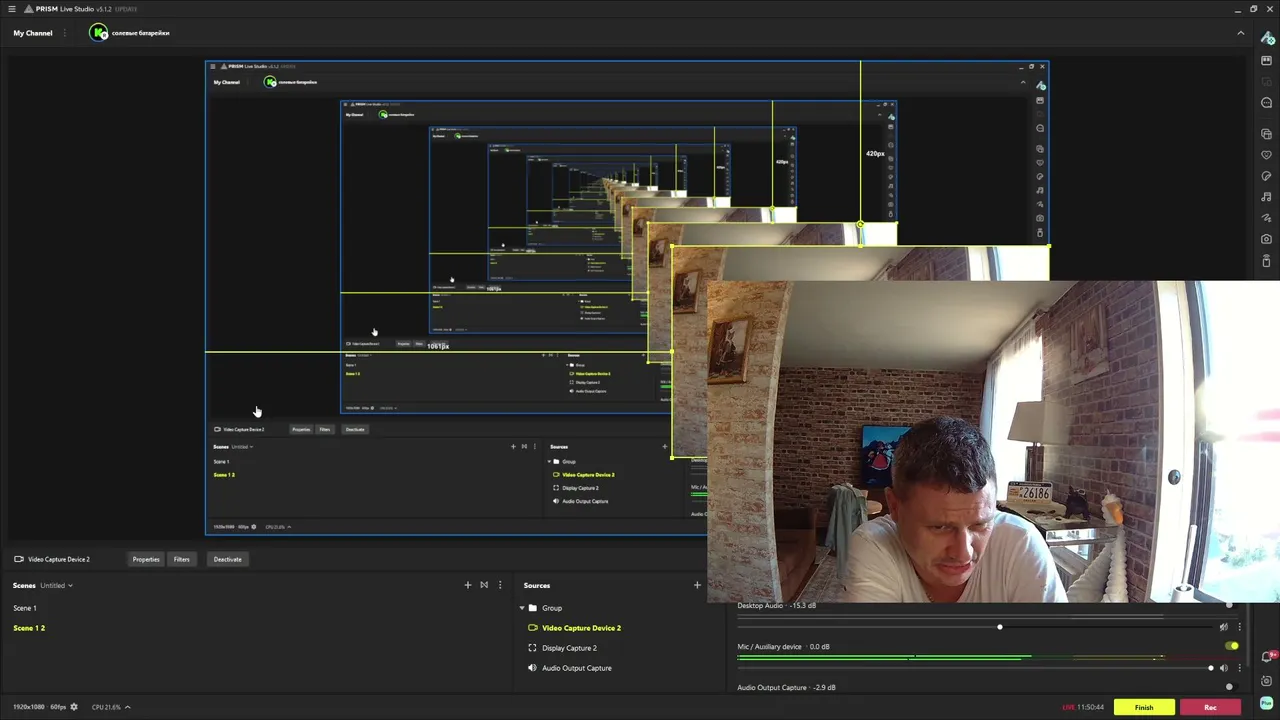Click the channel name next to the logo
The width and height of the screenshot is (1280, 720).
[x=140, y=33]
